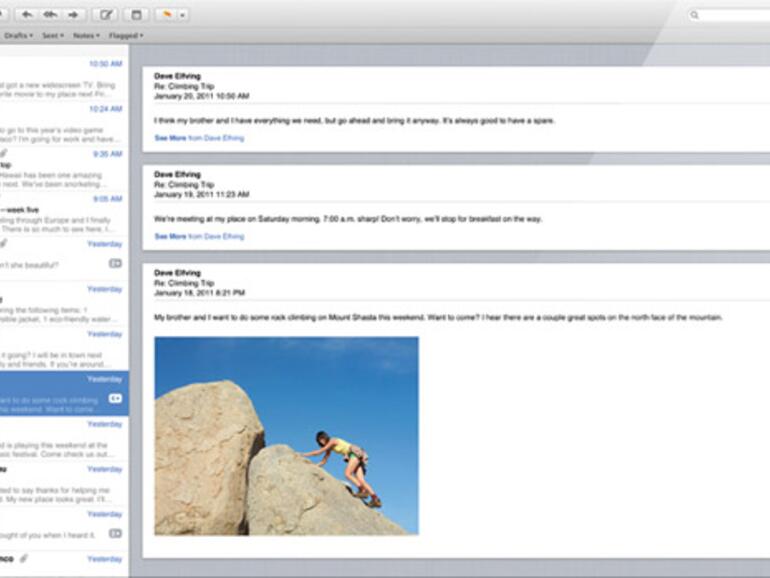Screen dimensions: 770x578
Task: Select the "I will be in town next" message
Action: [x=64, y=350]
